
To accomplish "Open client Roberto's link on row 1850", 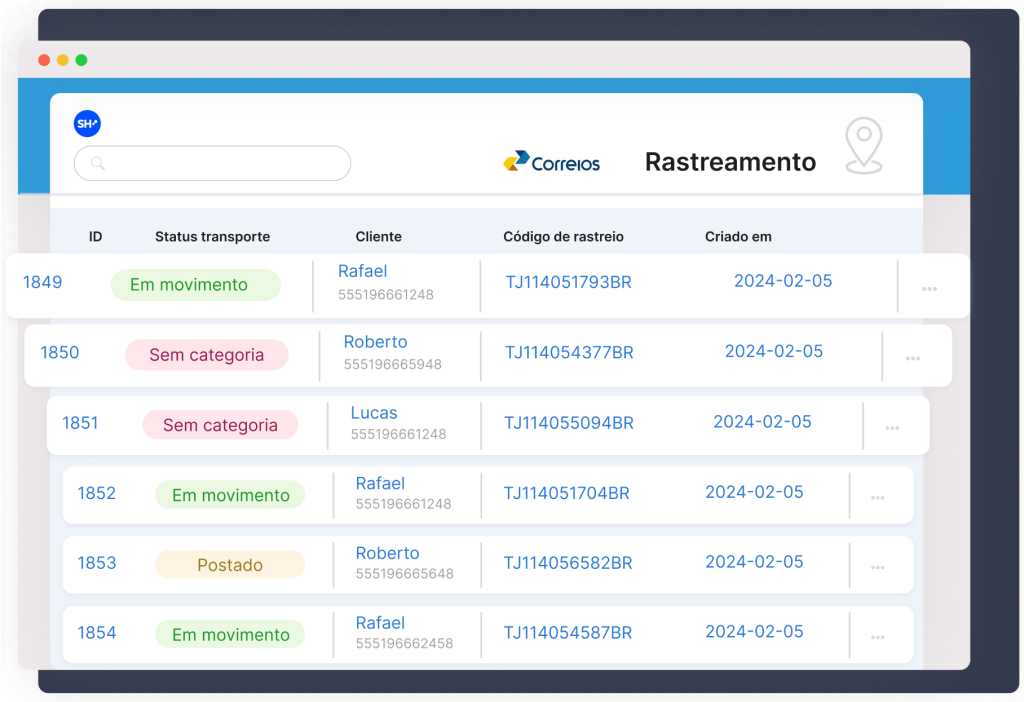I will [x=375, y=341].
